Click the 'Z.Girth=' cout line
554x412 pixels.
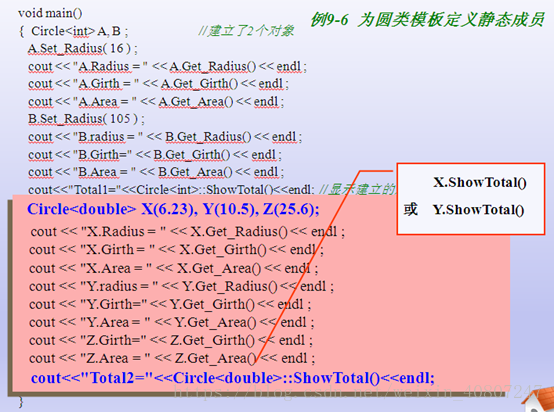pos(171,340)
